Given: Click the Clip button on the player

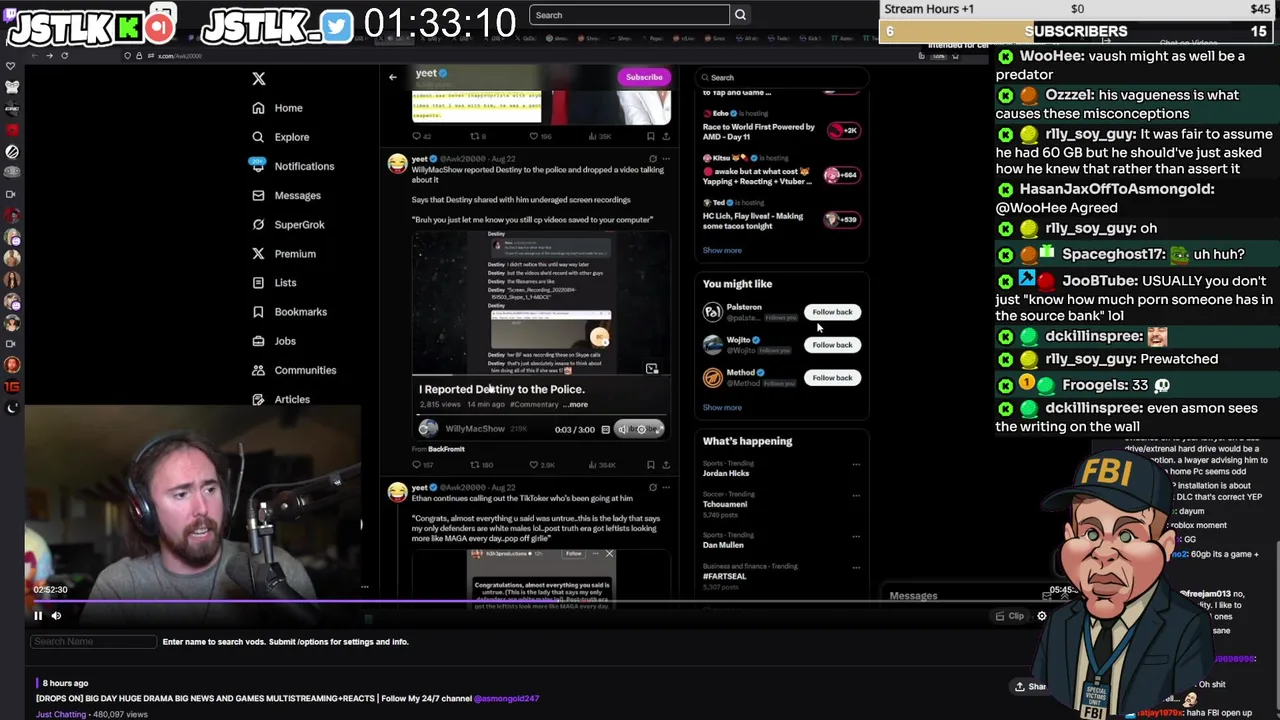Looking at the screenshot, I should coord(1010,616).
